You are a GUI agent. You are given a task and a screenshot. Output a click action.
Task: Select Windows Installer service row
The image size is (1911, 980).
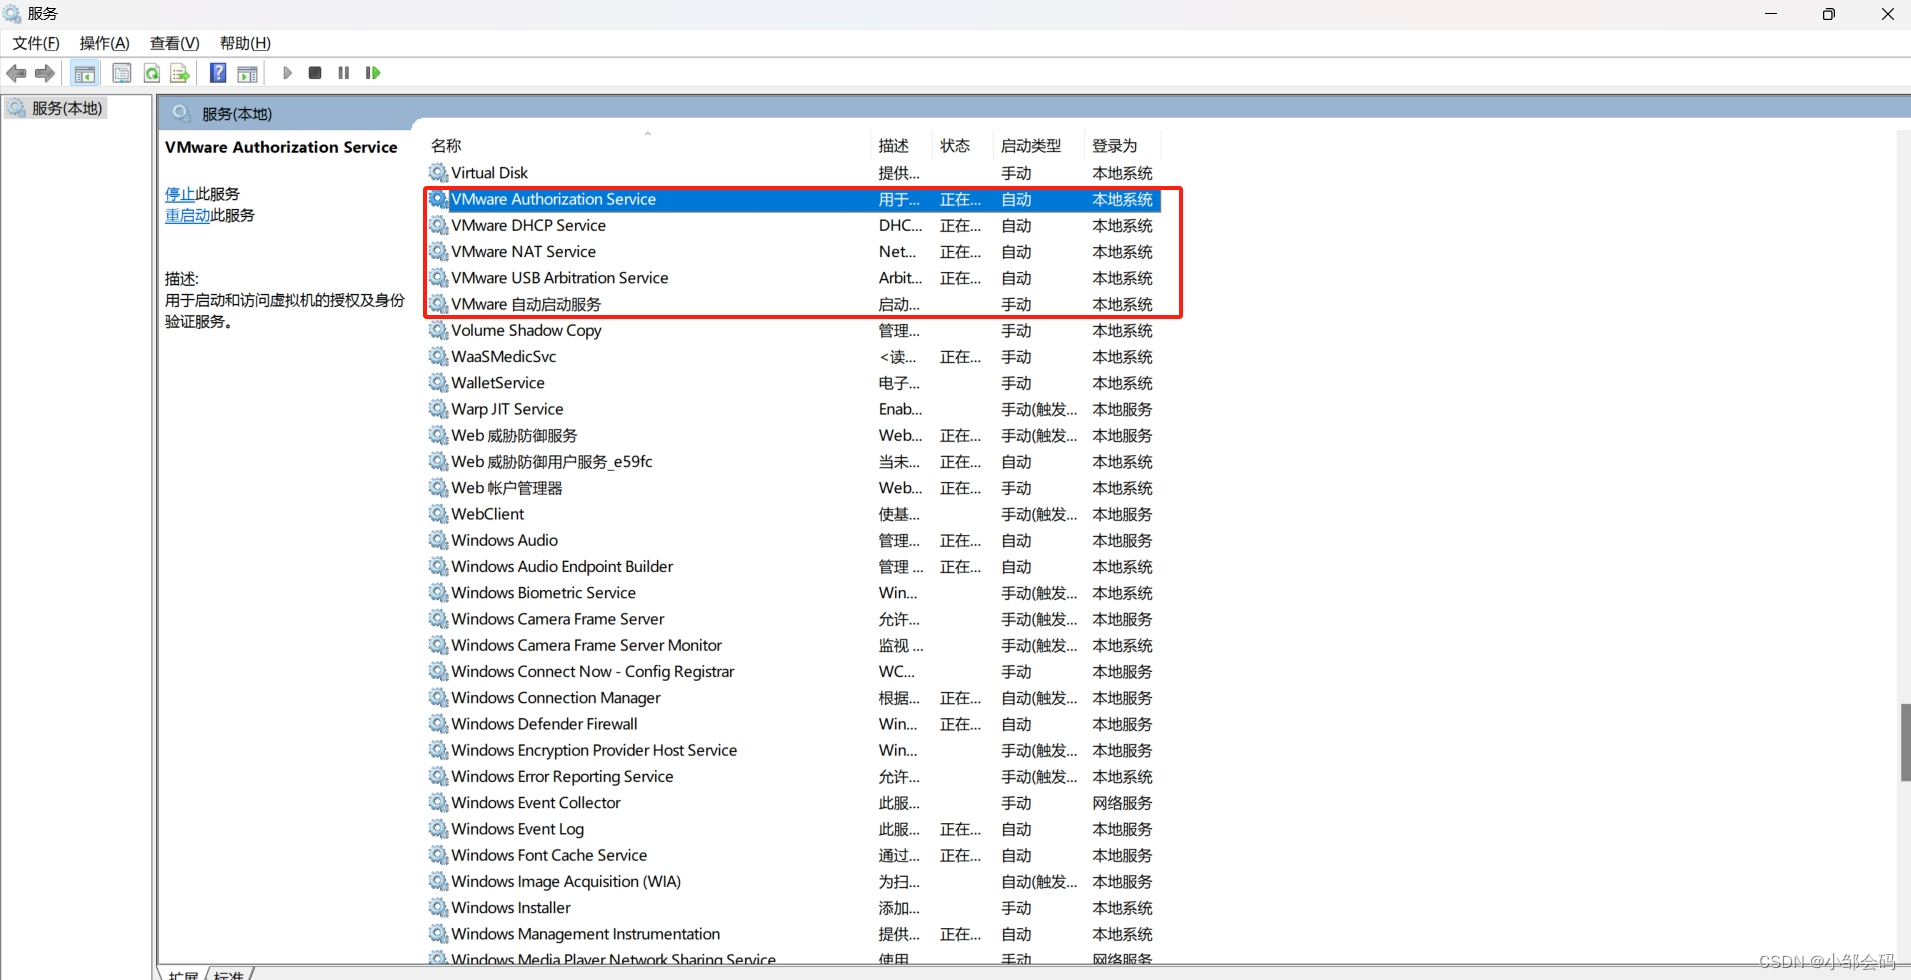(x=793, y=908)
